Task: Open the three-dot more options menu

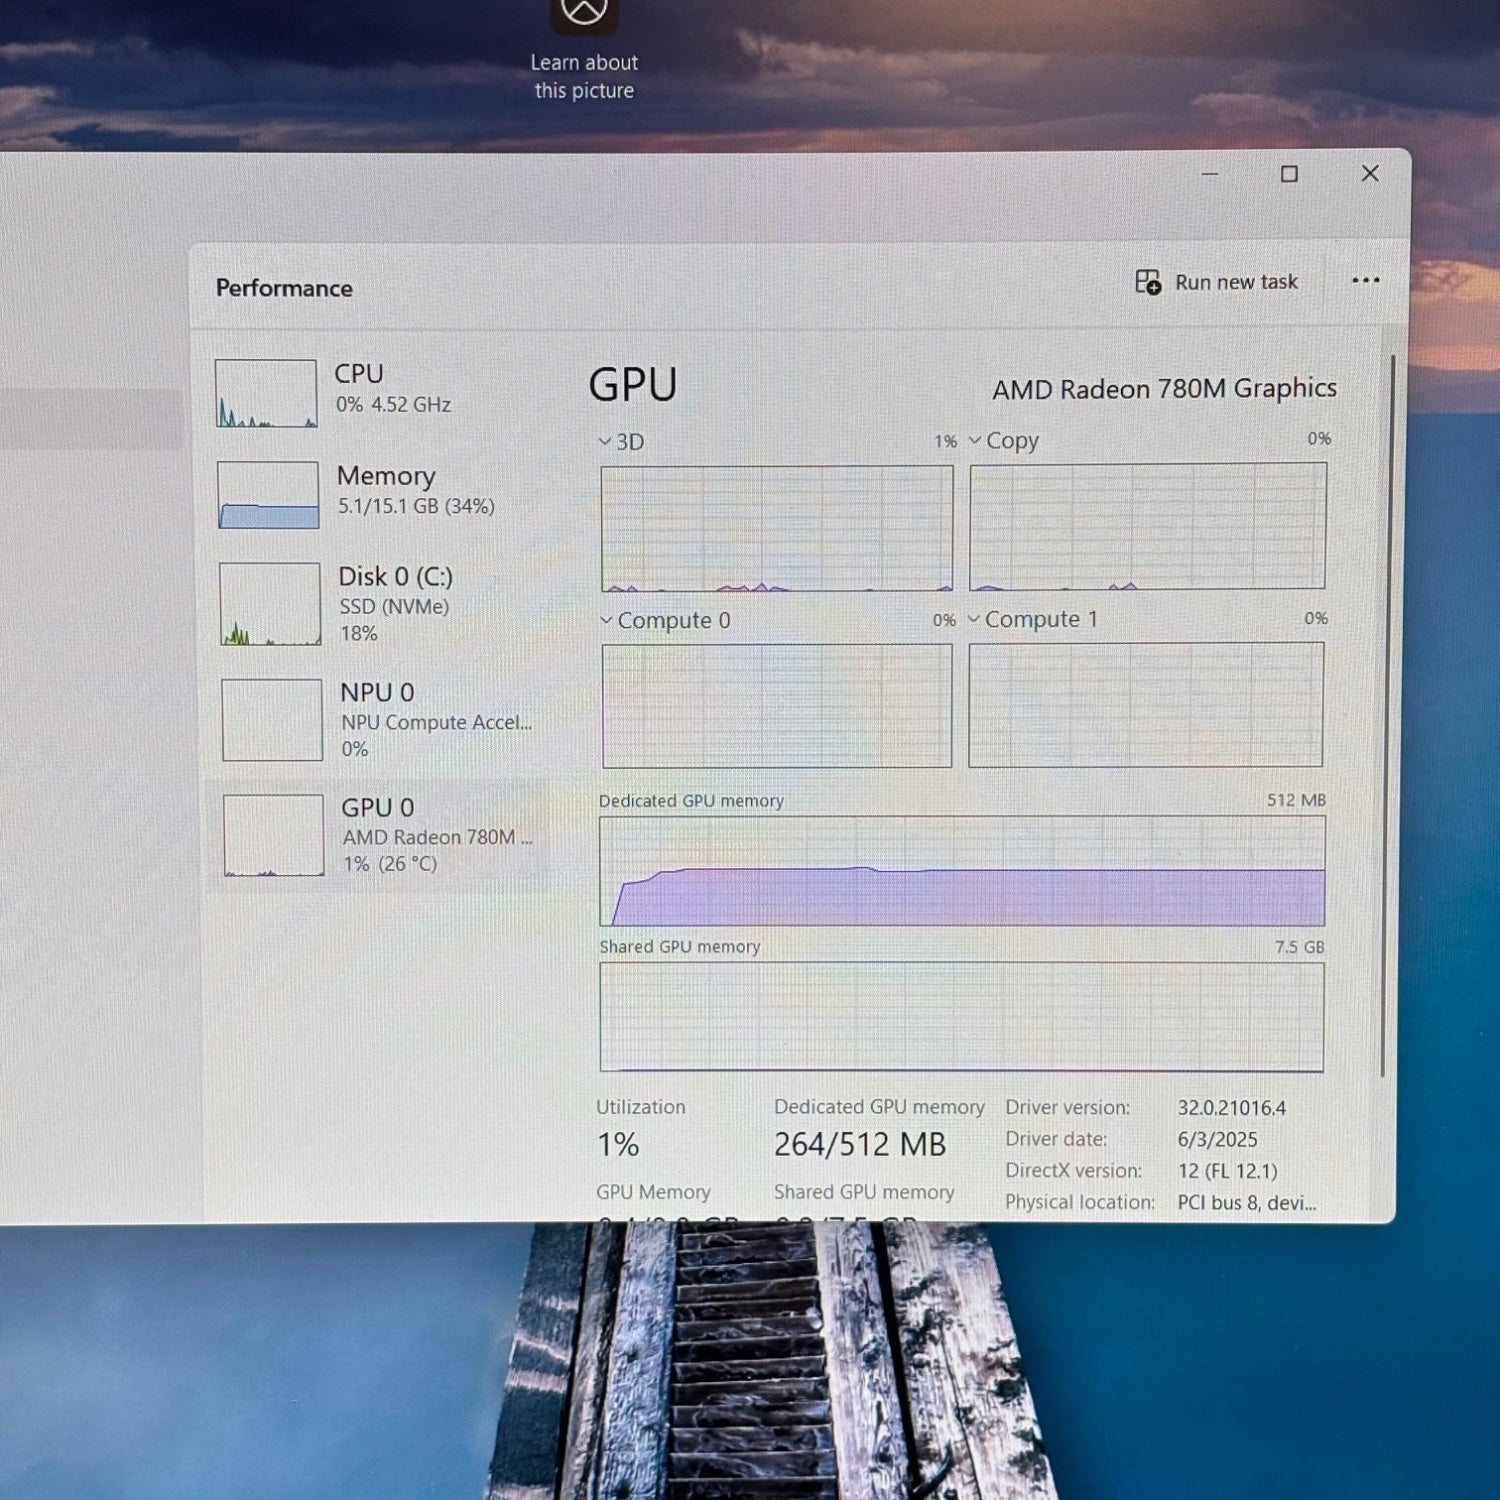Action: click(x=1365, y=281)
